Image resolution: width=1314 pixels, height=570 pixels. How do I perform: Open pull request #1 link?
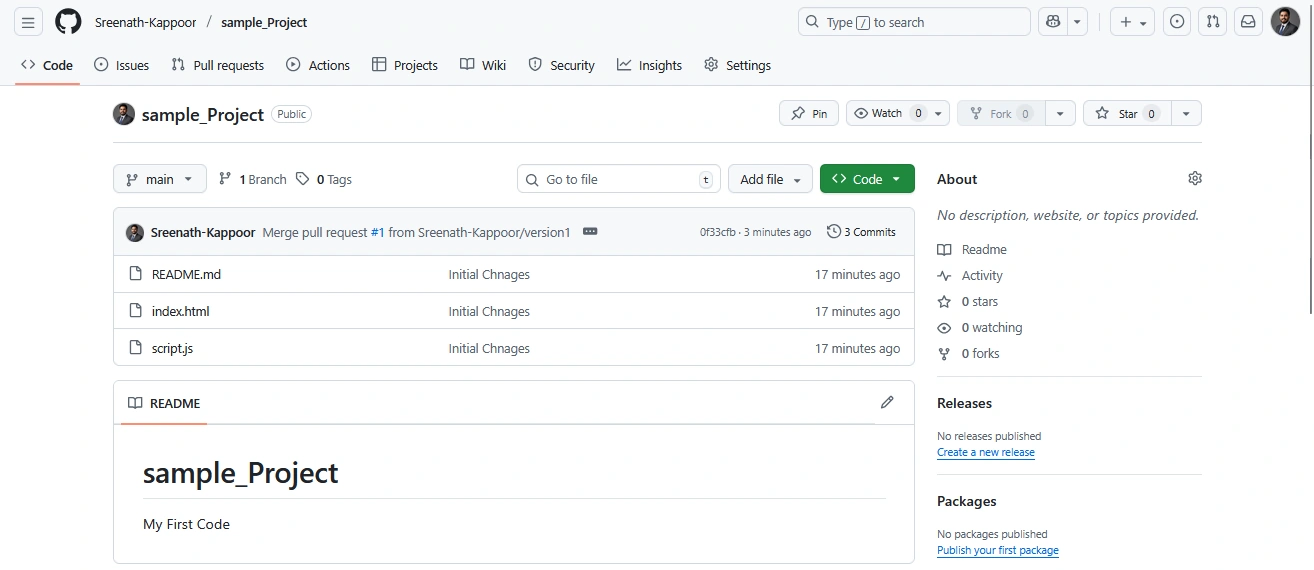pyautogui.click(x=378, y=232)
